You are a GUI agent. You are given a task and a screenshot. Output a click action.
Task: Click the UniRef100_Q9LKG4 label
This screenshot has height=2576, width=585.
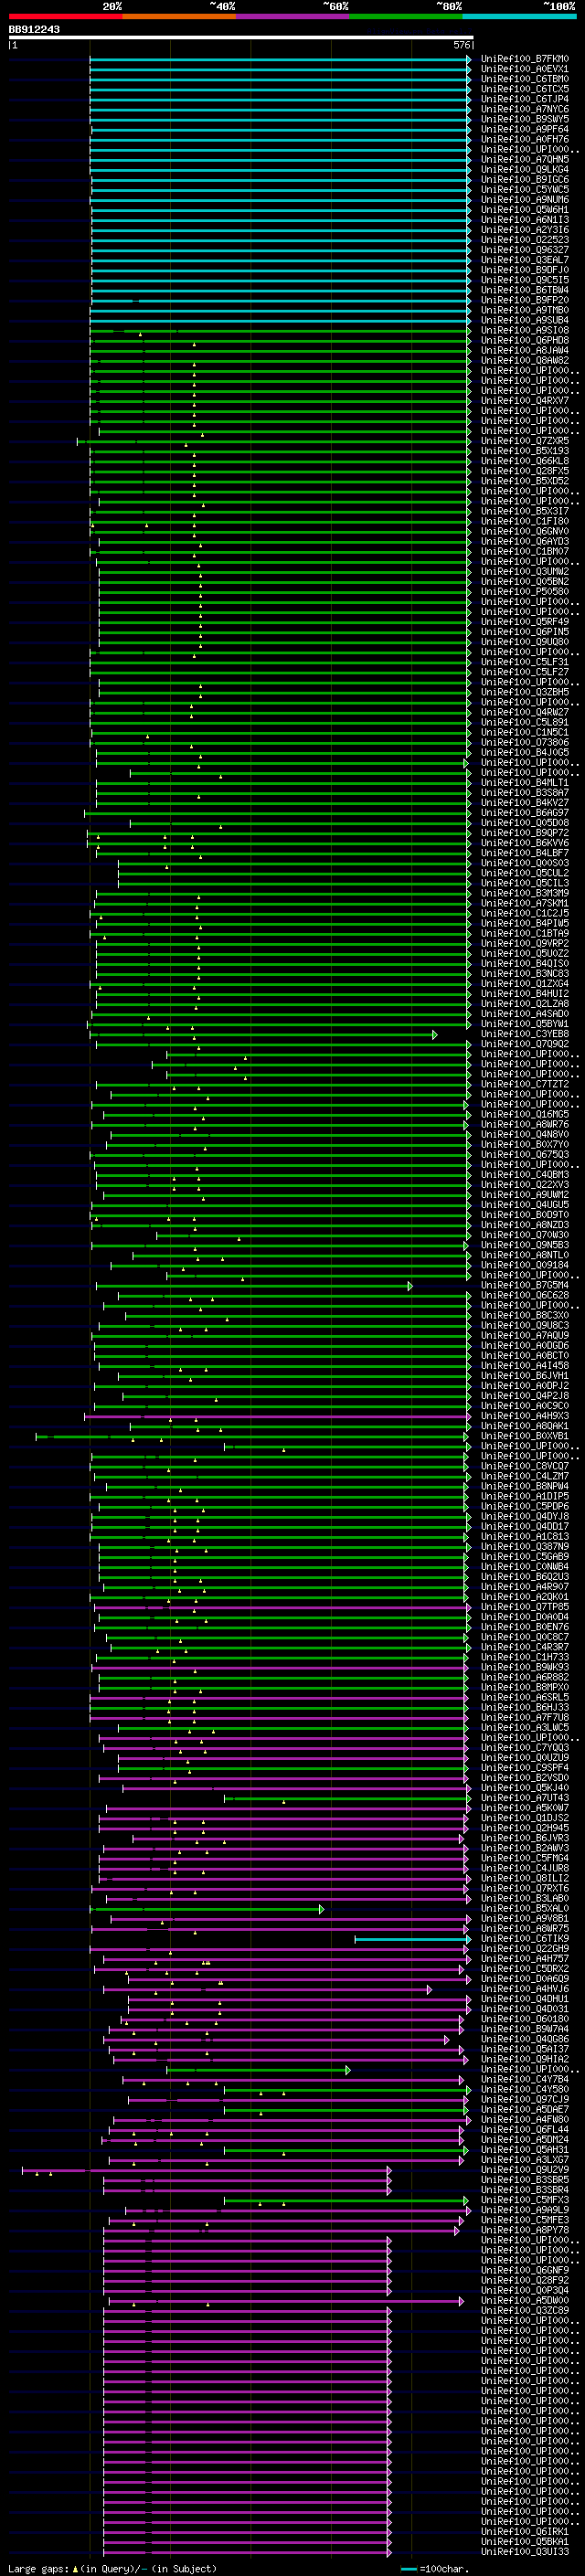point(525,170)
